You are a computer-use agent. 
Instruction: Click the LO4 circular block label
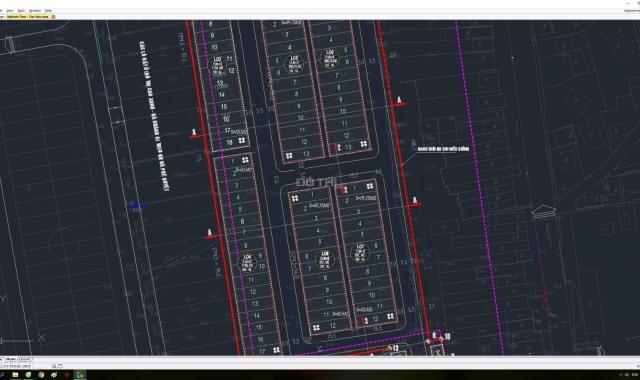[x=247, y=262]
